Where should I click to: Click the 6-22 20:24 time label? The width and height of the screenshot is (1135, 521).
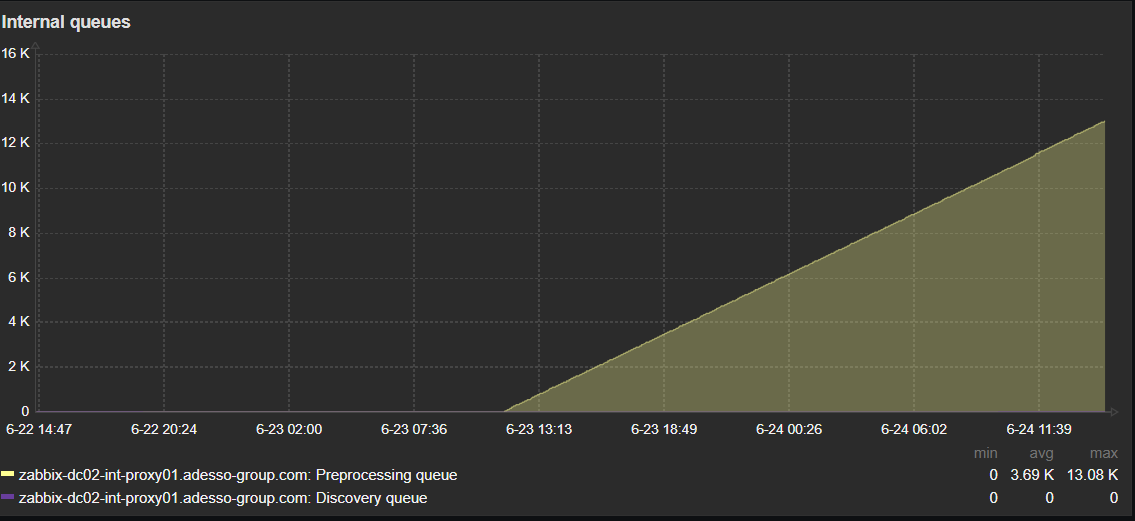164,429
